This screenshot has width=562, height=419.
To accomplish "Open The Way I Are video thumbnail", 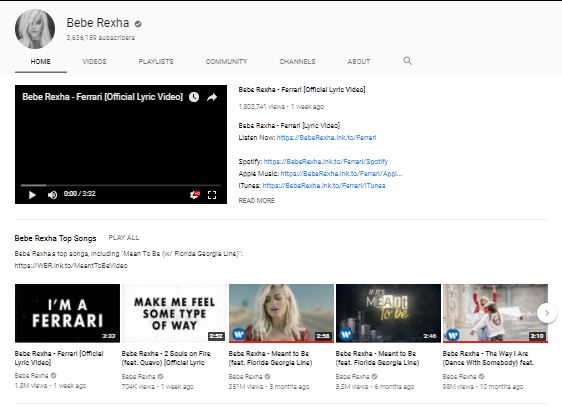I will [x=495, y=313].
